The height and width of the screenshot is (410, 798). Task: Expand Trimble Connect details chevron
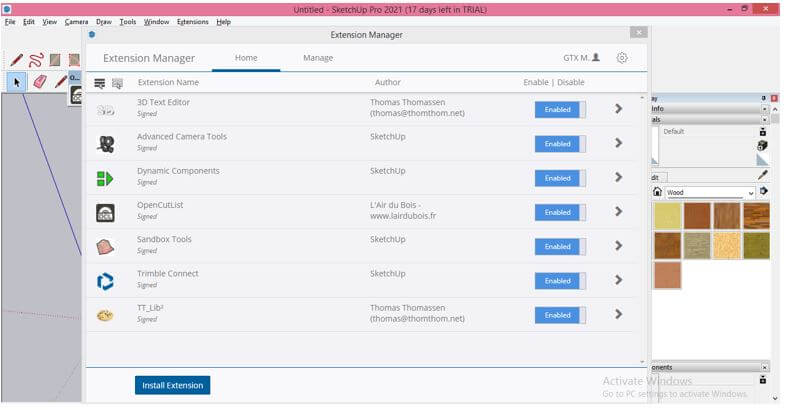coord(619,280)
